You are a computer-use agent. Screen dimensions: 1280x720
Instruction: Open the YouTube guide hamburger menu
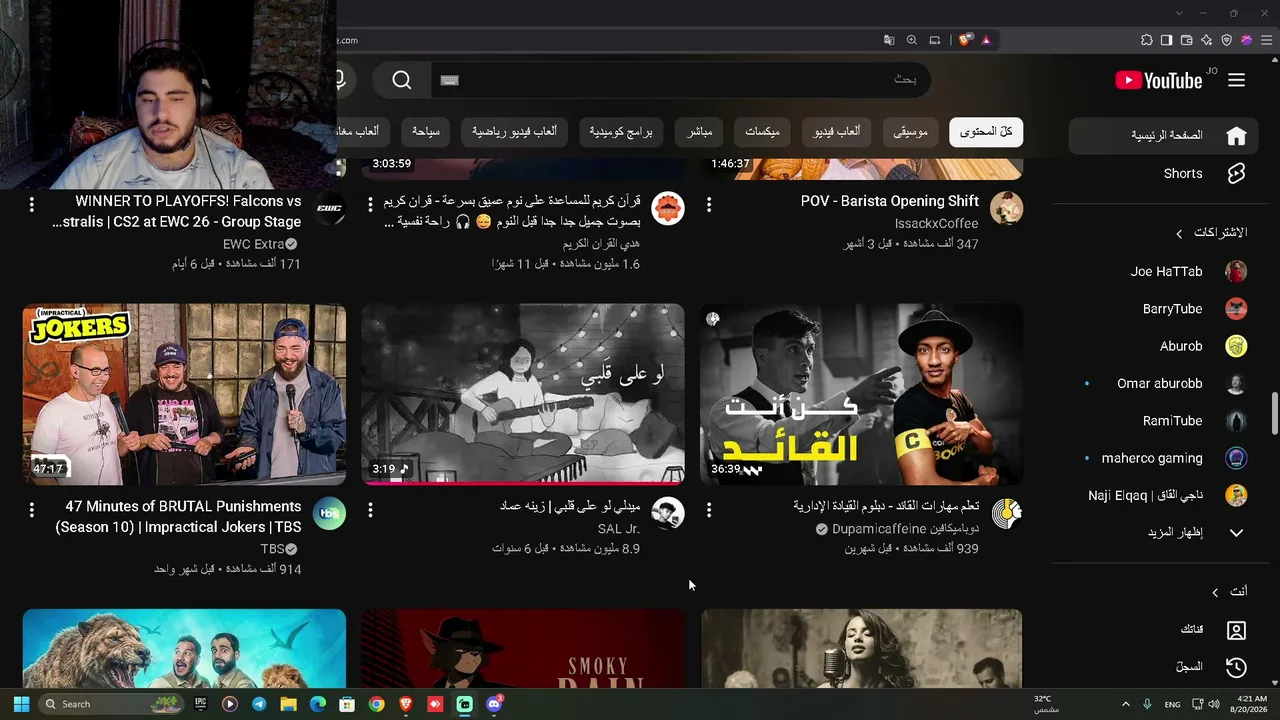(1237, 80)
